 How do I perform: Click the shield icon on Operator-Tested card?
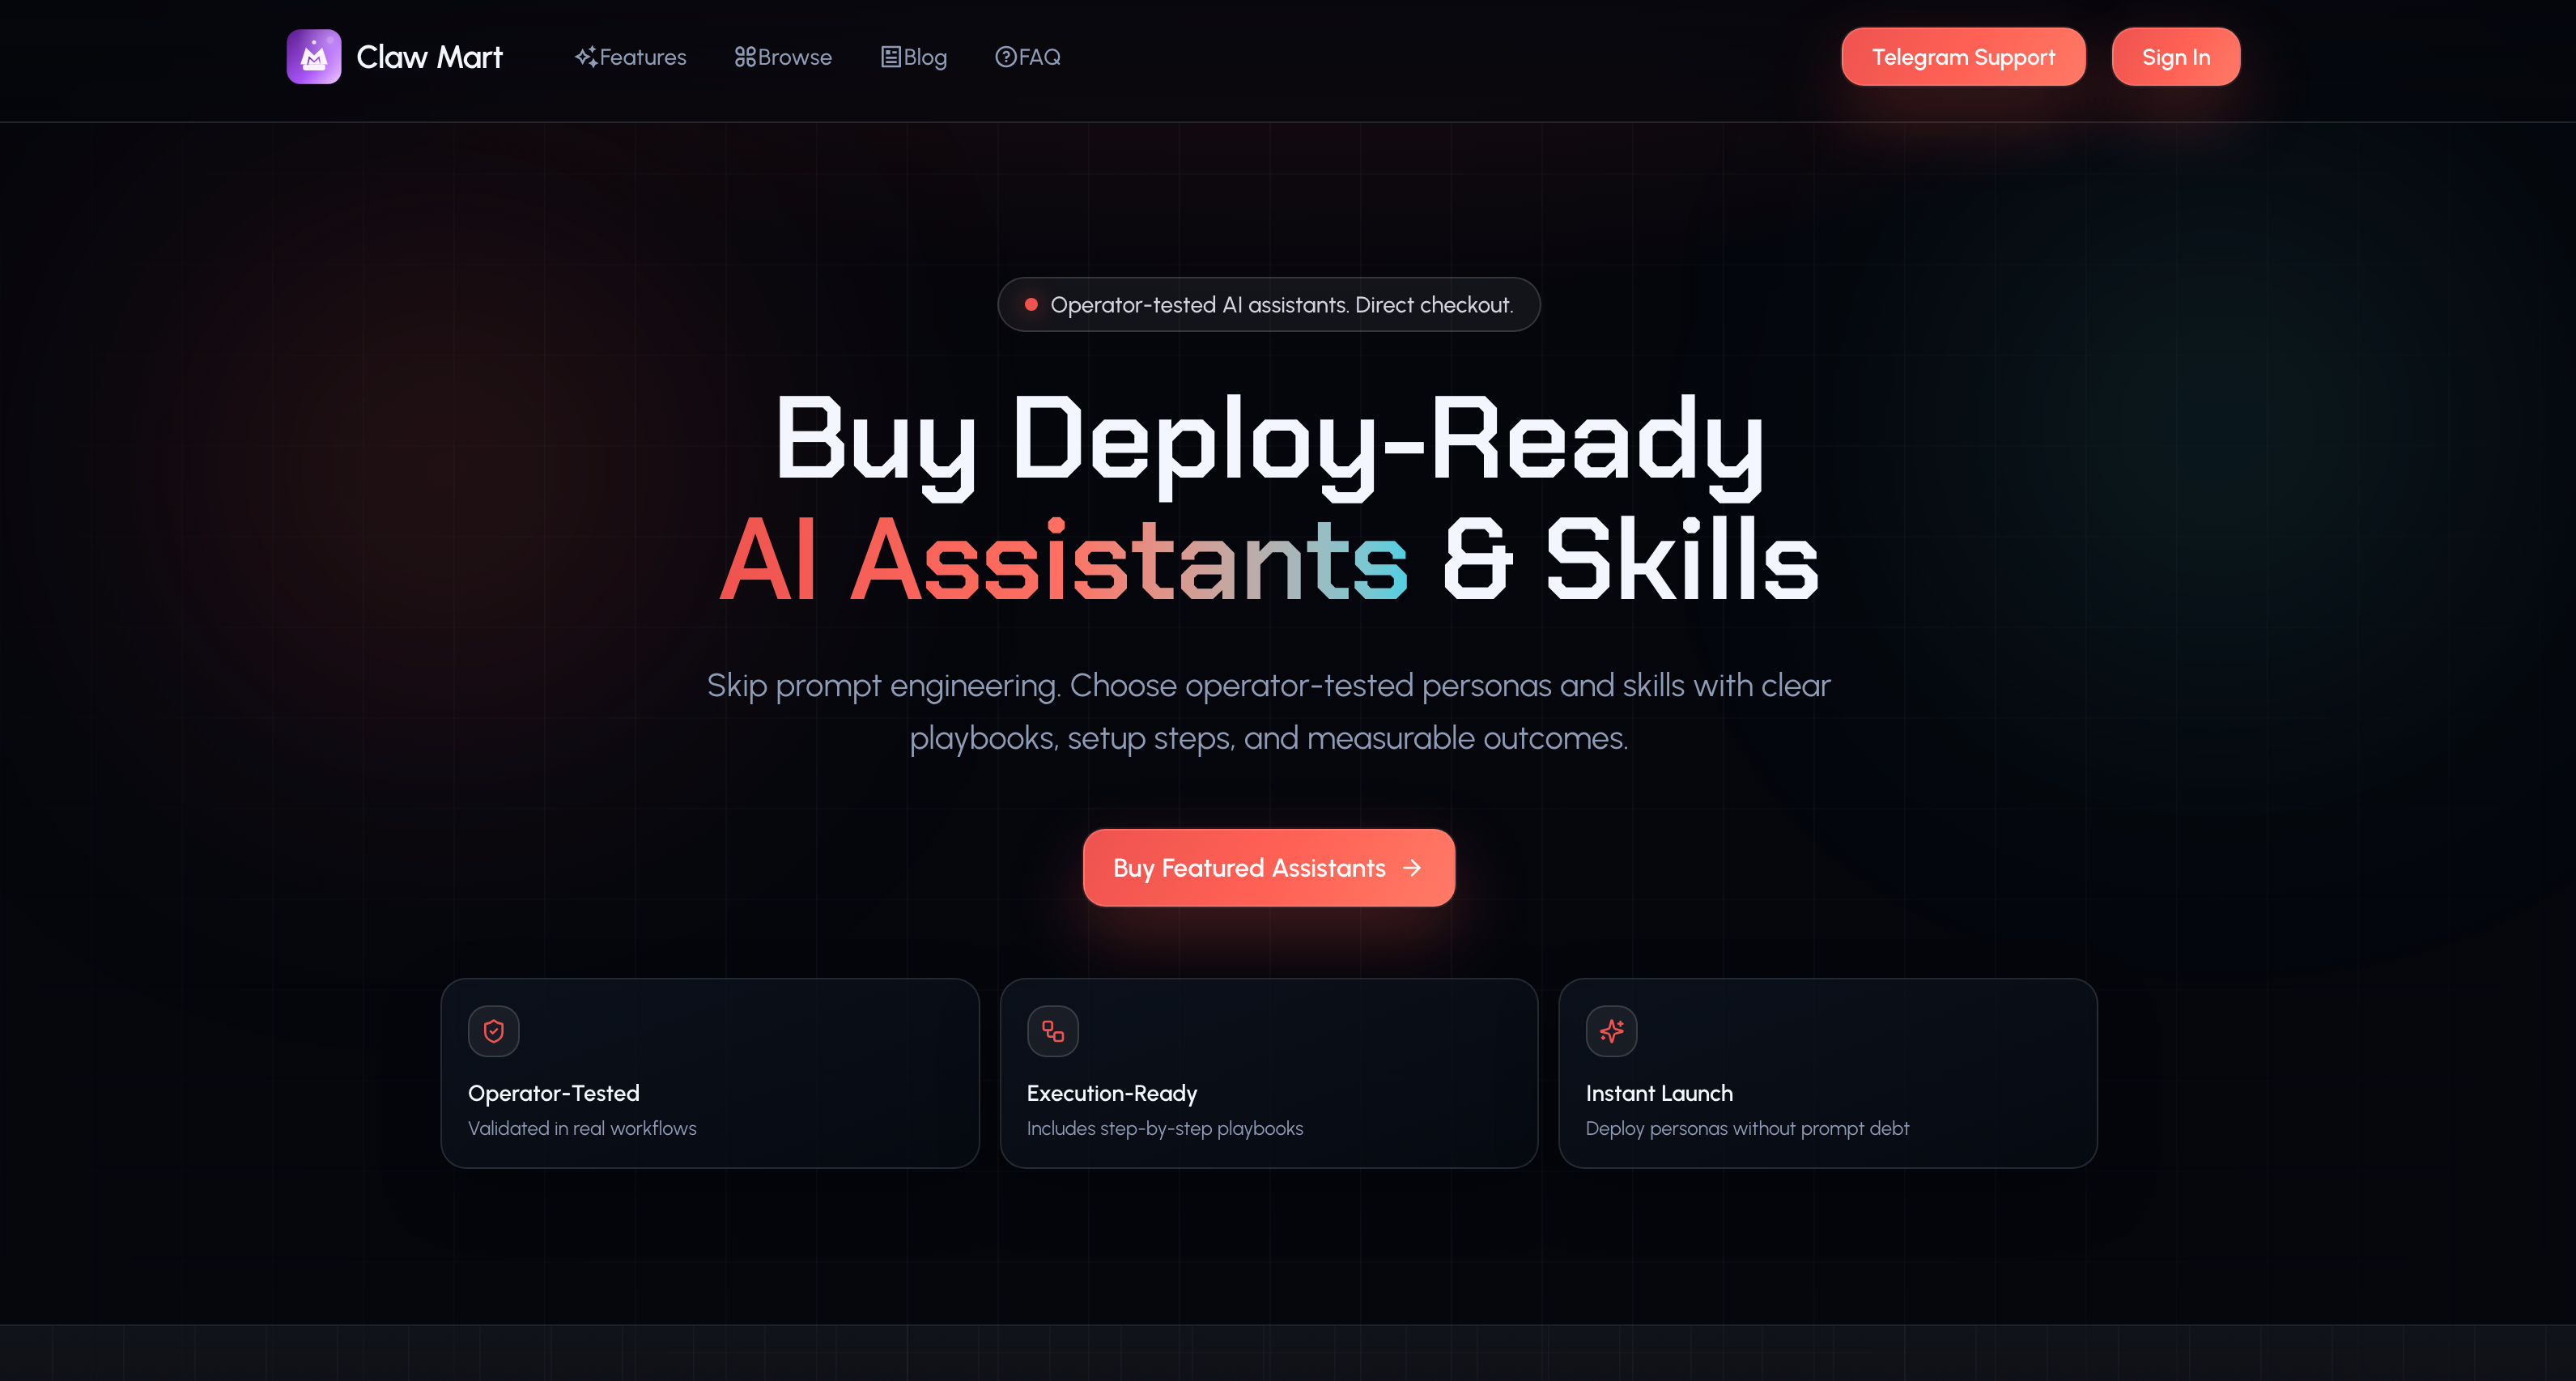coord(493,1031)
